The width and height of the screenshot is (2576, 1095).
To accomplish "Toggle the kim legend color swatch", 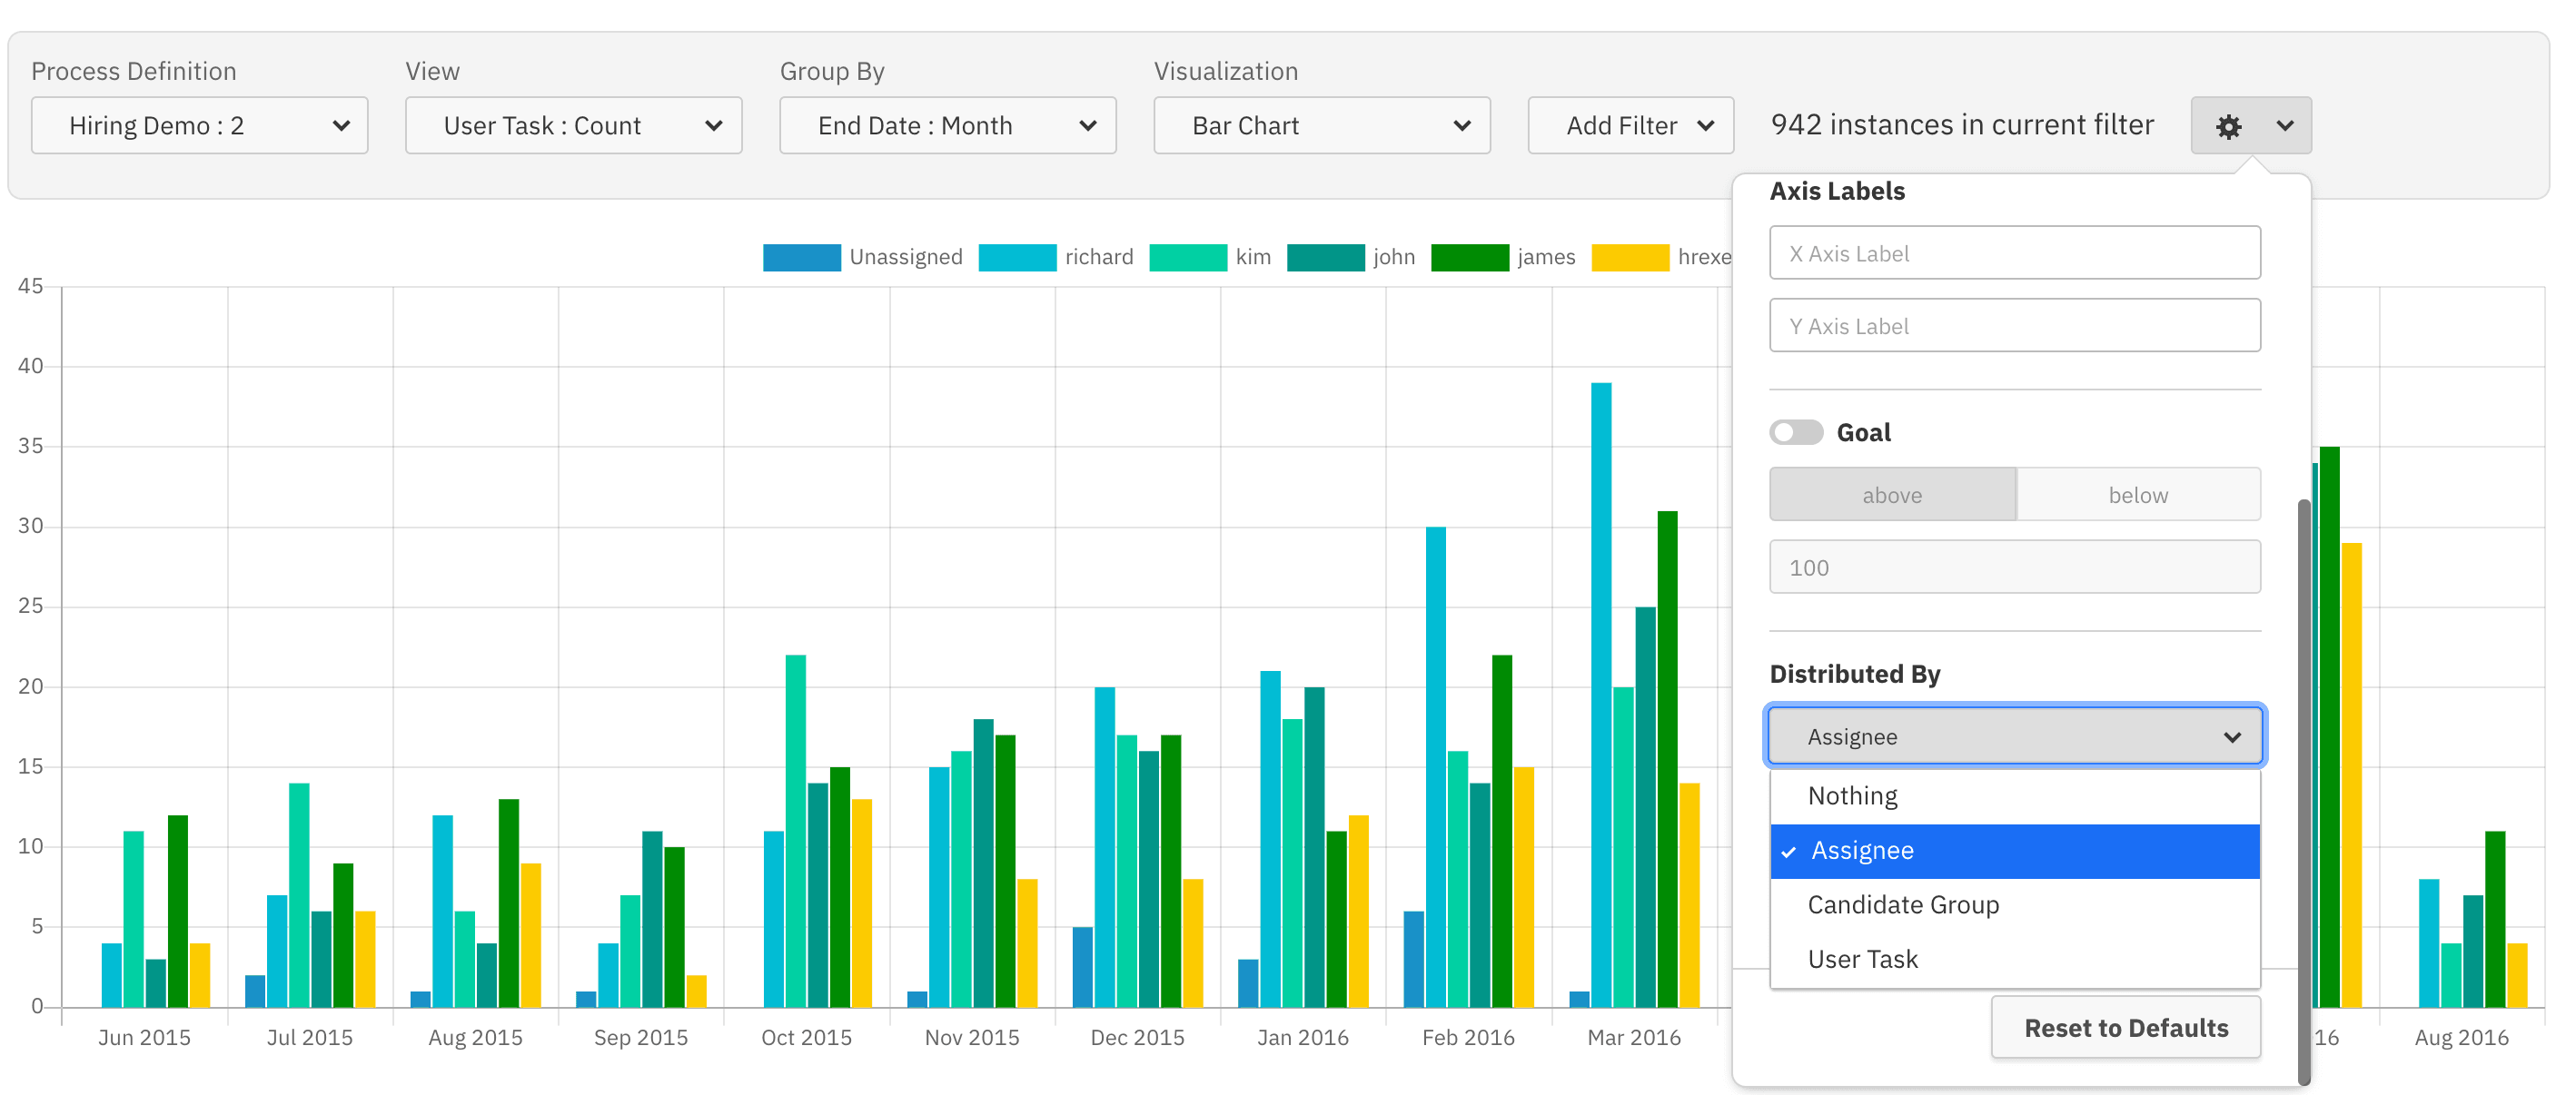I will pos(1188,257).
